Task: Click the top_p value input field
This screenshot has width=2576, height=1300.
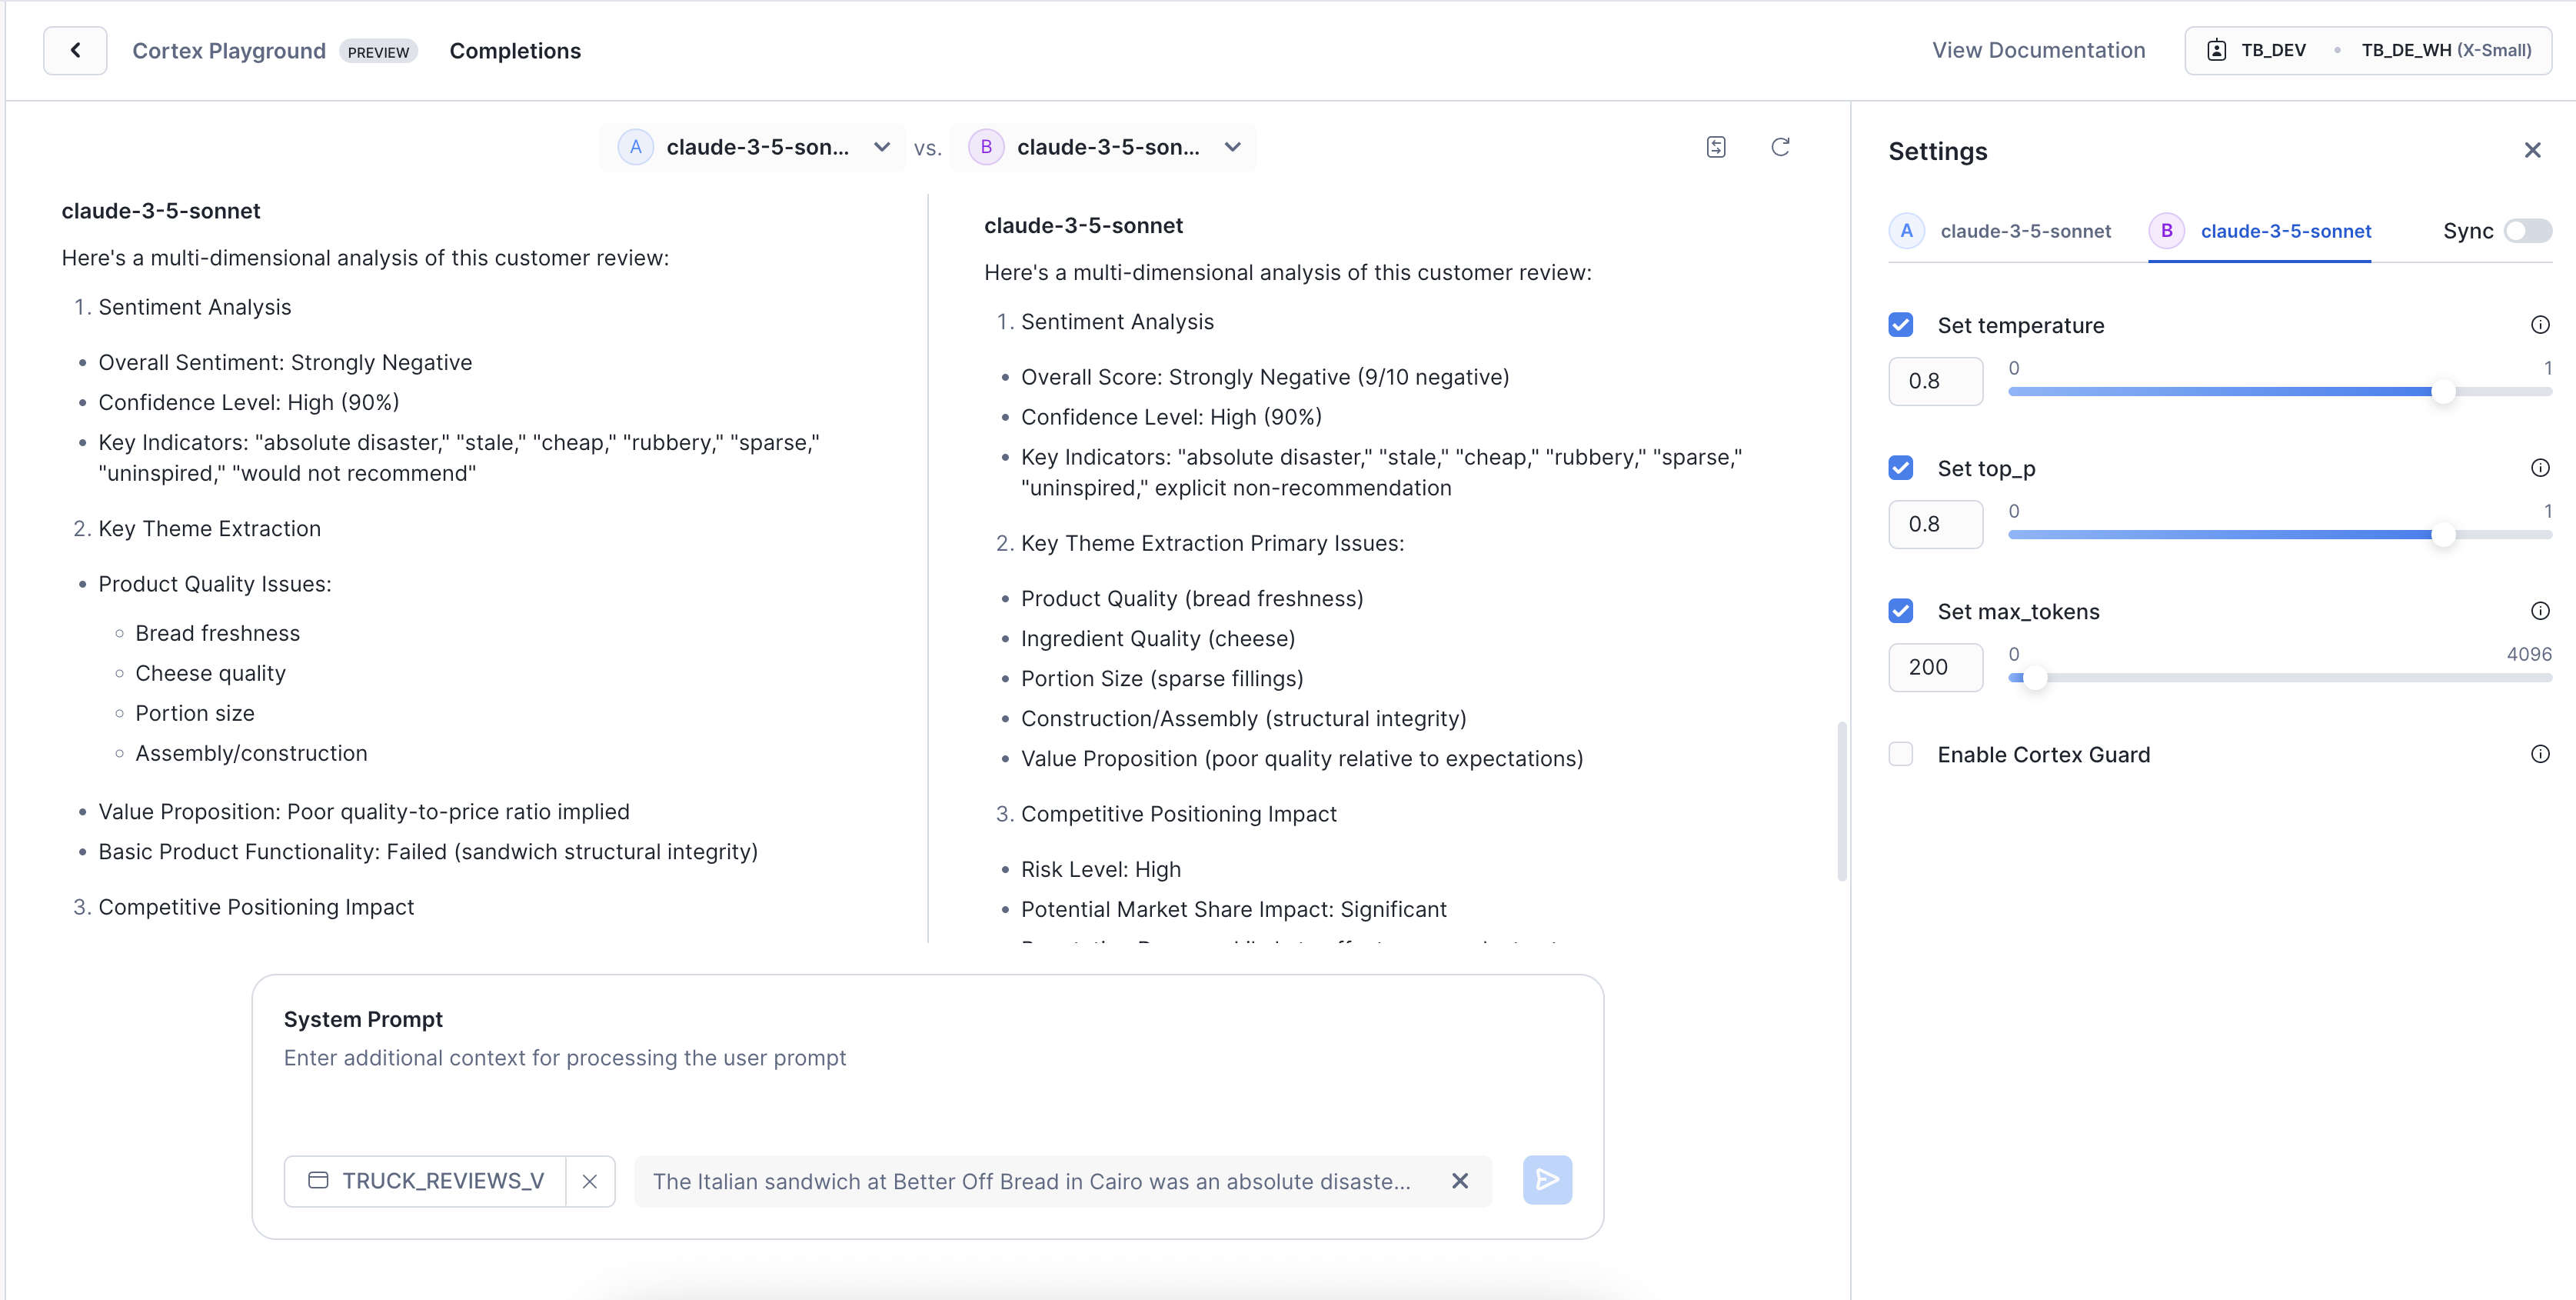Action: 1935,524
